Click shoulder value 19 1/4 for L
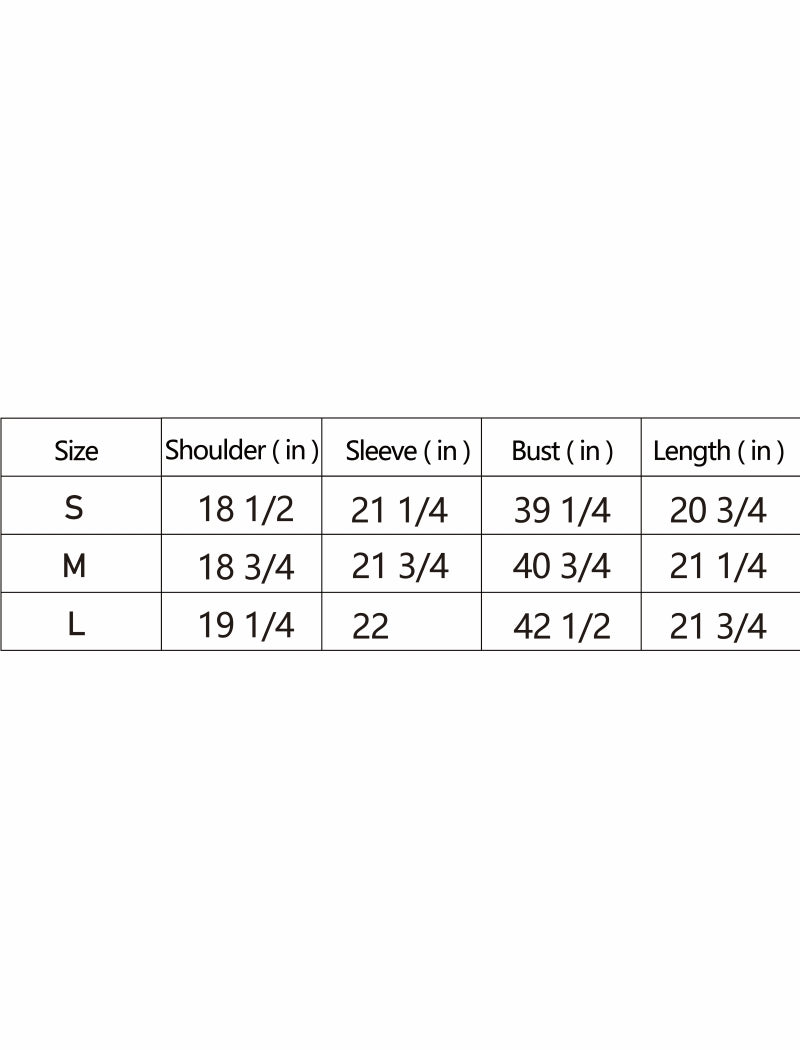Viewport: 800px width, 1050px height. click(246, 626)
